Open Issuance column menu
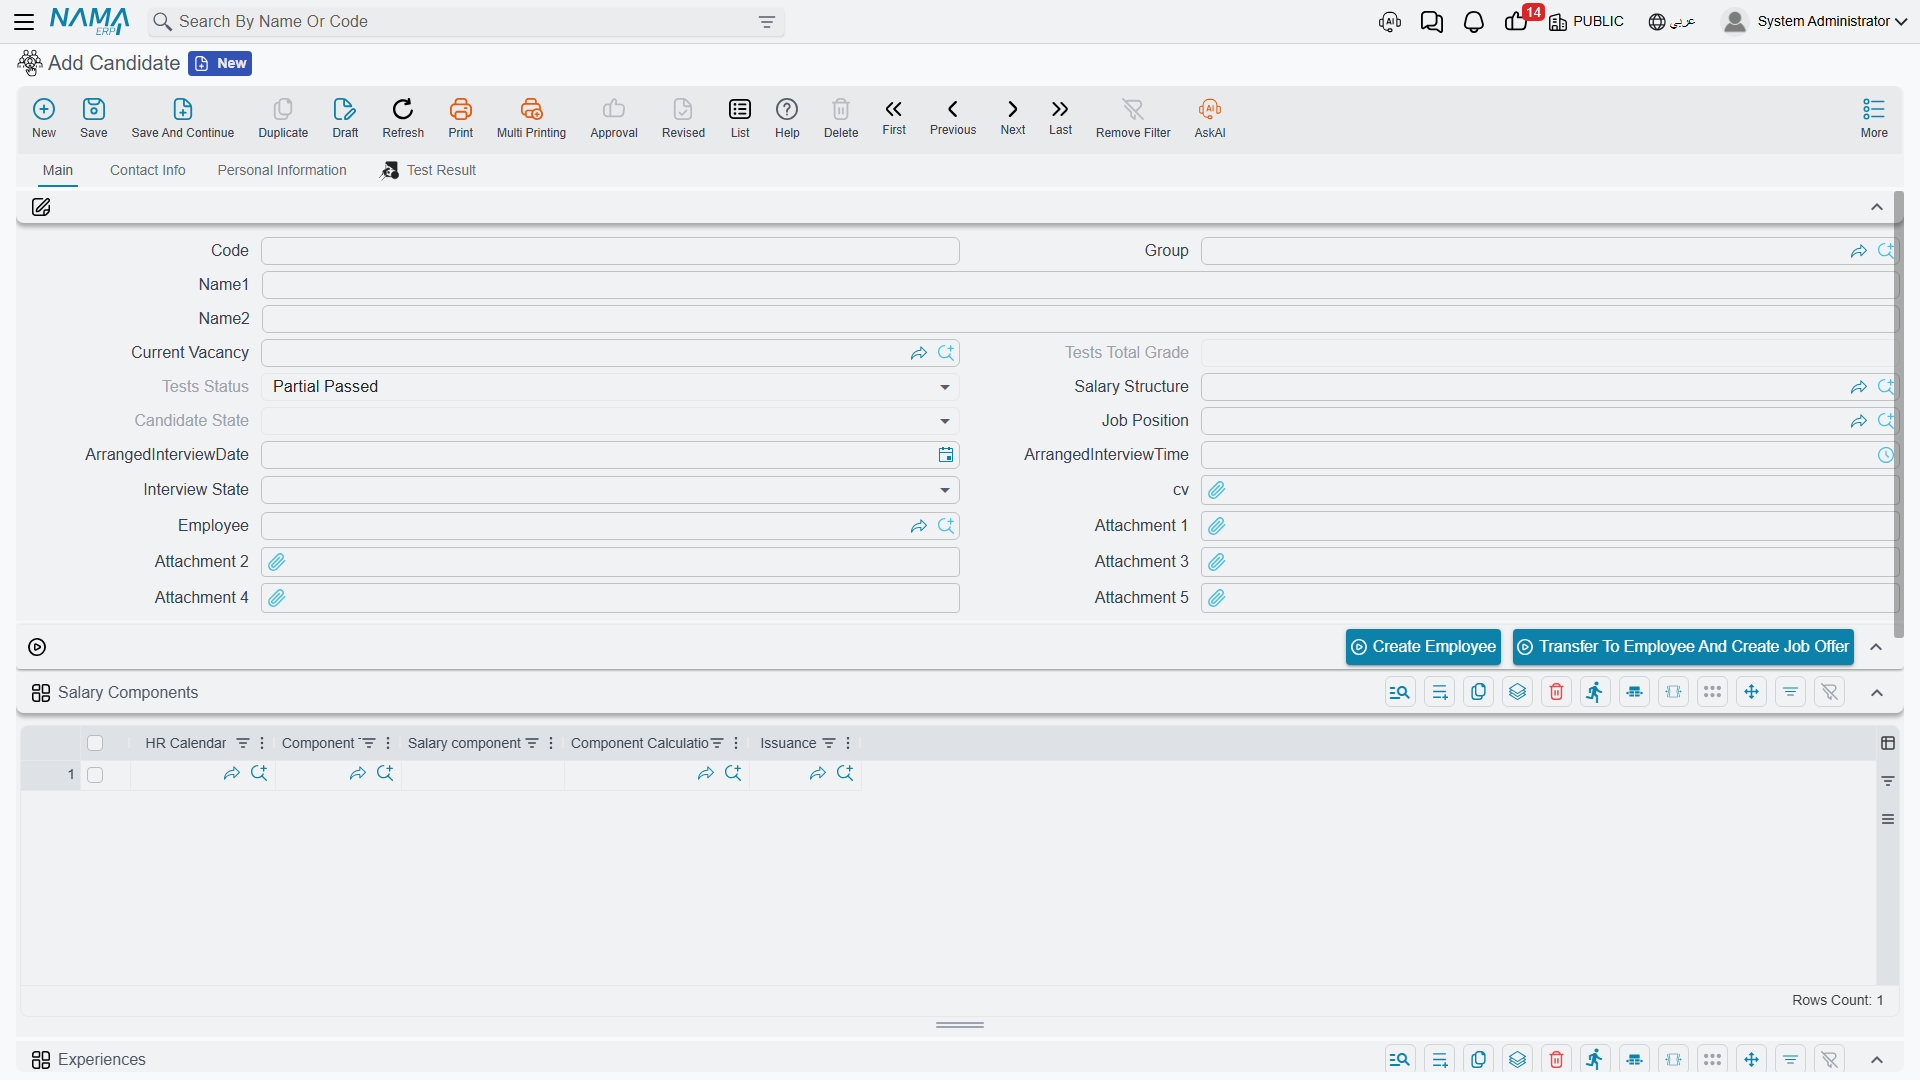The width and height of the screenshot is (1920, 1080). point(848,743)
